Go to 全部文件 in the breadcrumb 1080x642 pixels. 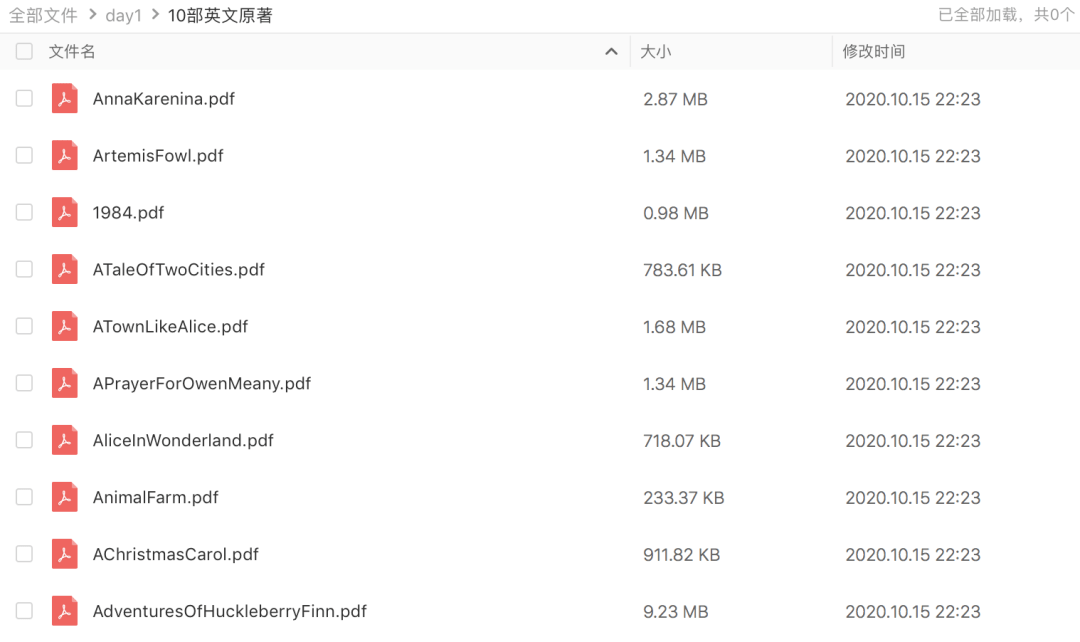click(43, 15)
